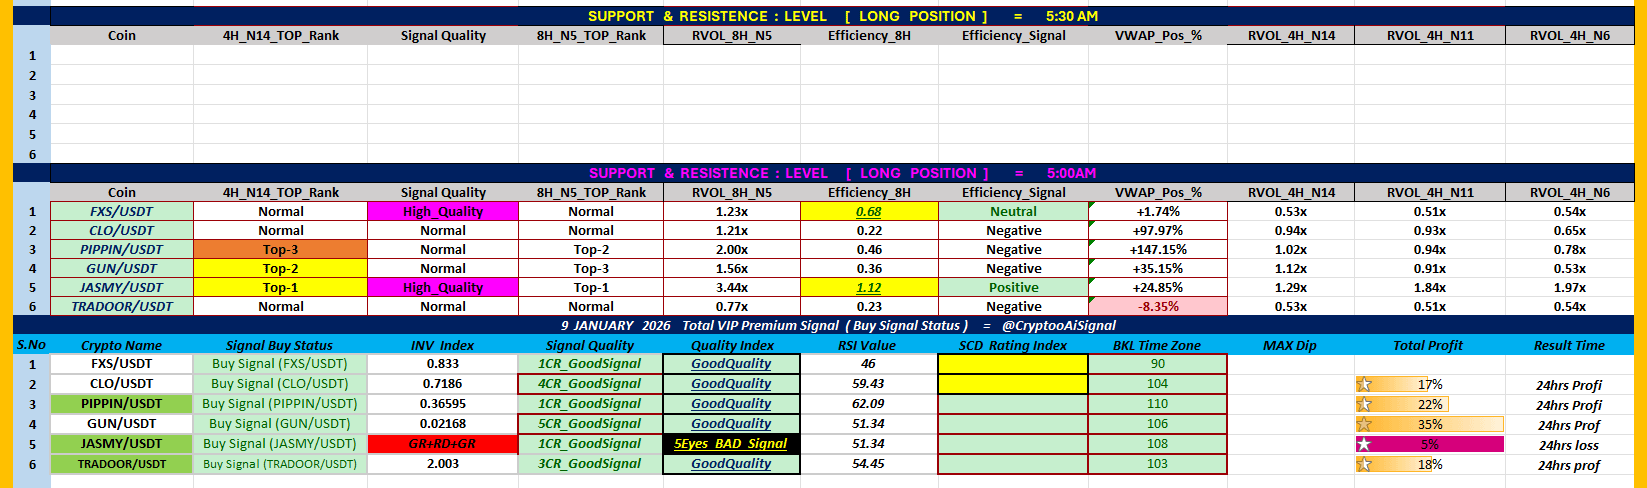Select the green Positive efficiency signal cell
The width and height of the screenshot is (1647, 488).
coord(1013,288)
